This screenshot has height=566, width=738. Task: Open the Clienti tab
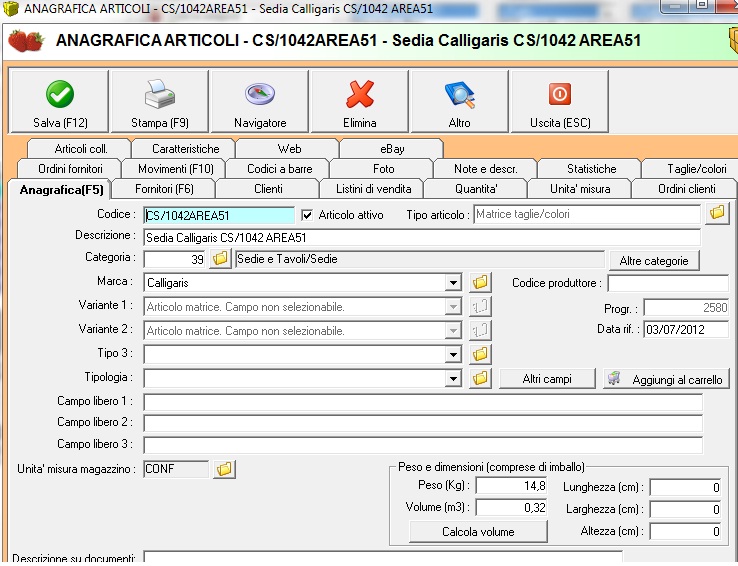click(268, 189)
